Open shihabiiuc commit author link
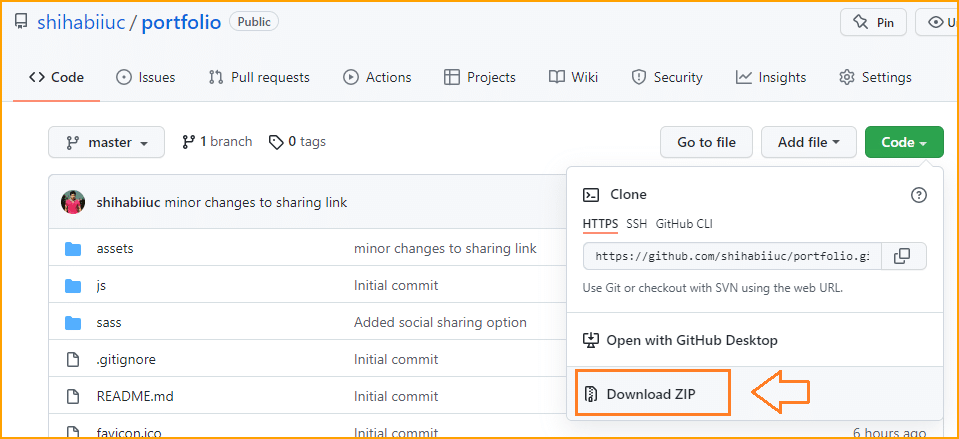Image resolution: width=959 pixels, height=439 pixels. [x=128, y=202]
